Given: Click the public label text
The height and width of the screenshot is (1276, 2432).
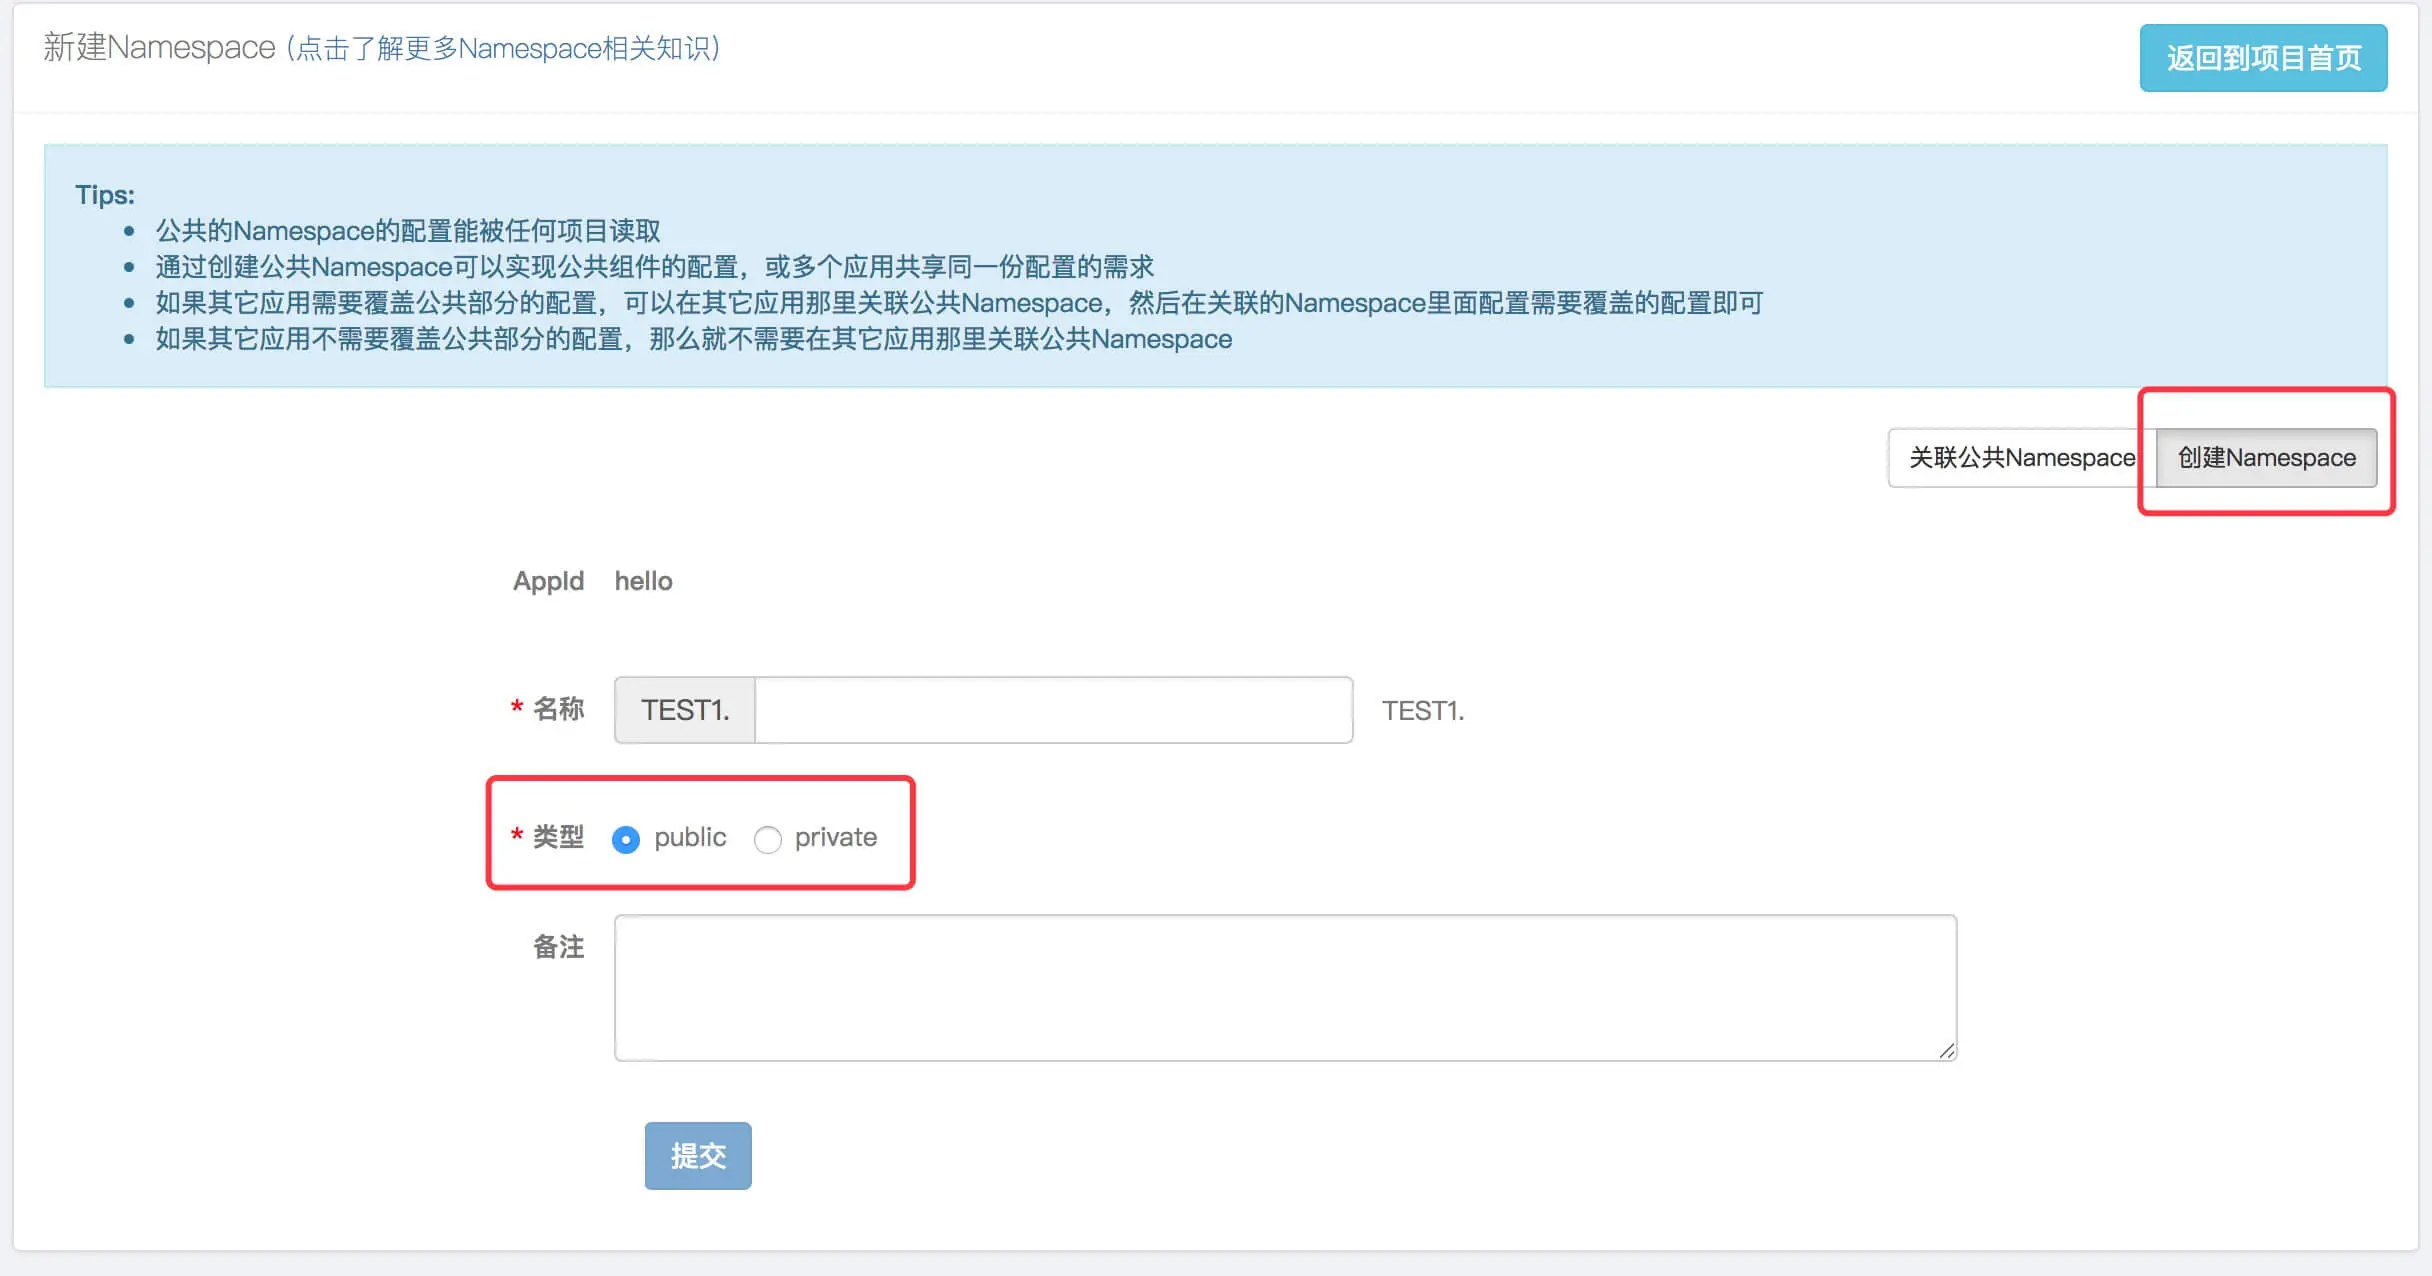Looking at the screenshot, I should click(x=690, y=837).
